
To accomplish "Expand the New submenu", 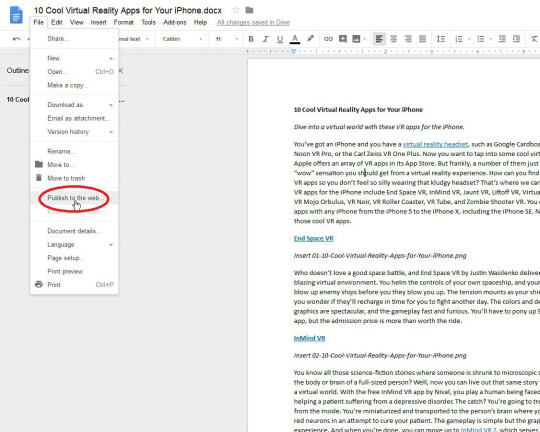I will tap(74, 58).
